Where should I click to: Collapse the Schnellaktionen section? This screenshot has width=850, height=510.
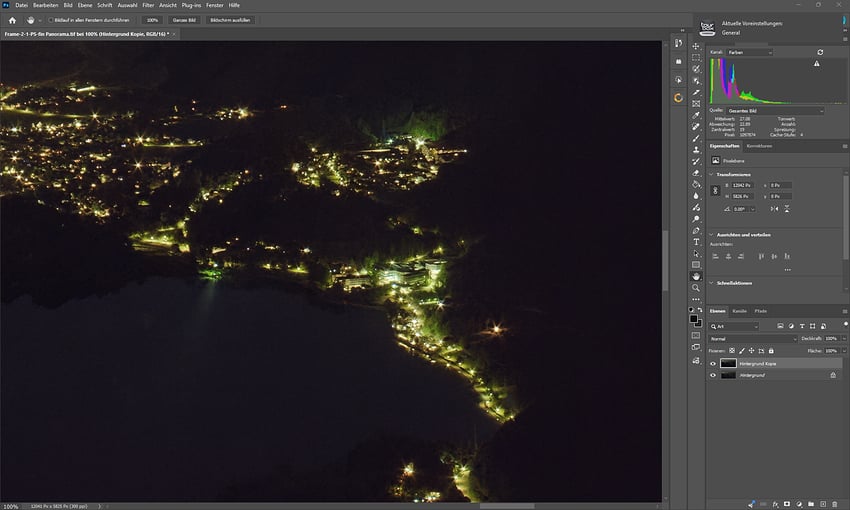click(x=711, y=283)
